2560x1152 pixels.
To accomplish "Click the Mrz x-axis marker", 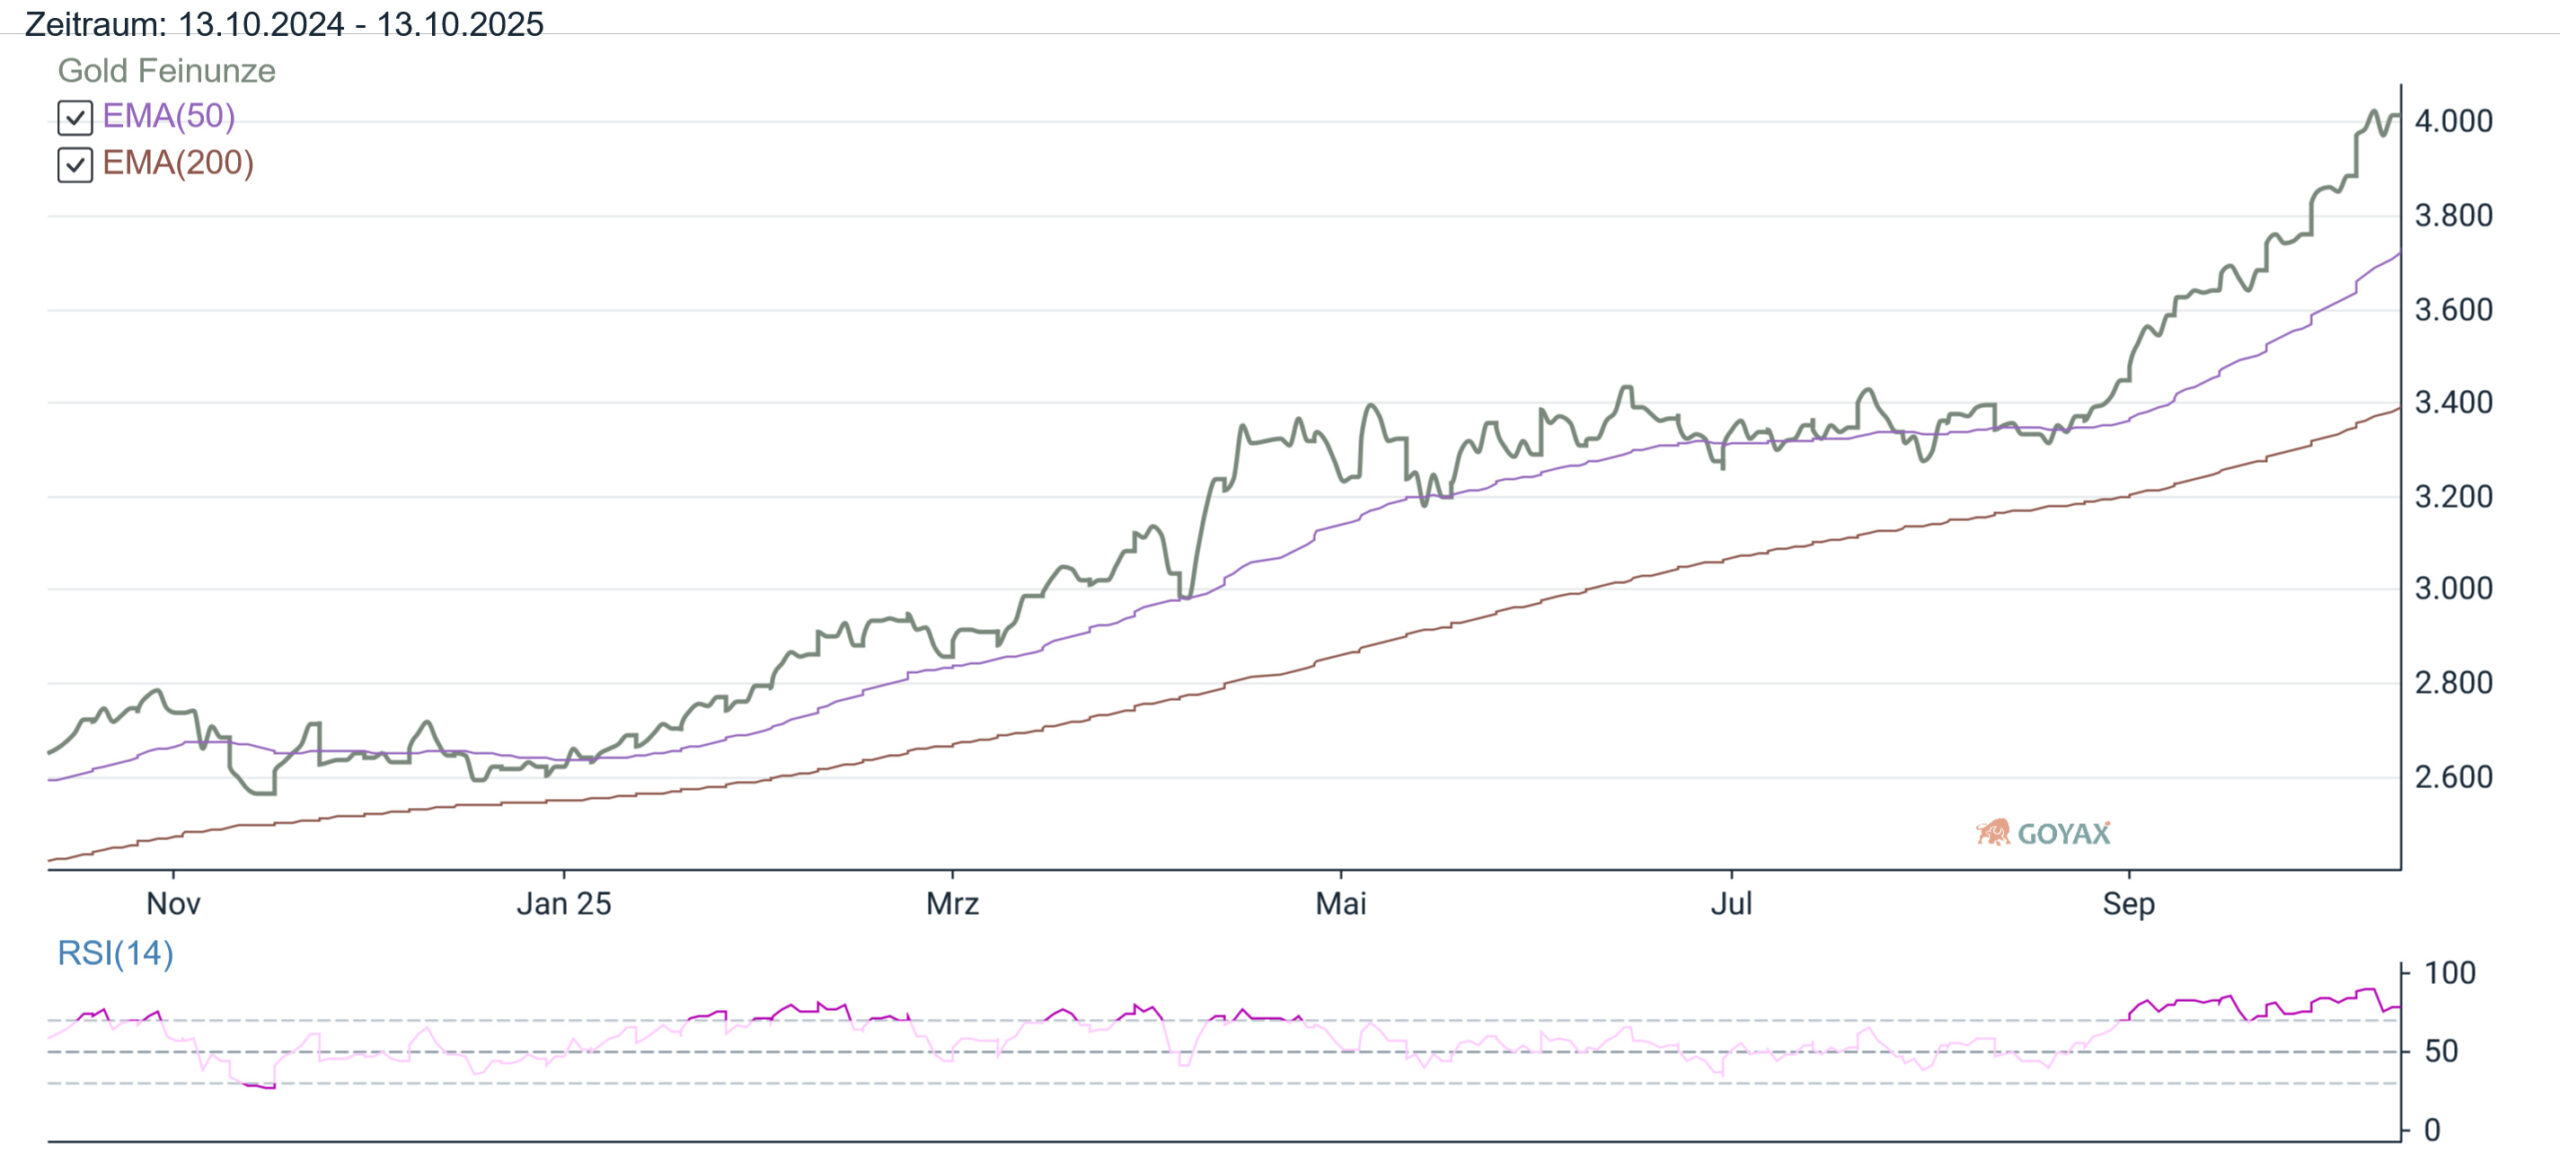I will point(952,903).
